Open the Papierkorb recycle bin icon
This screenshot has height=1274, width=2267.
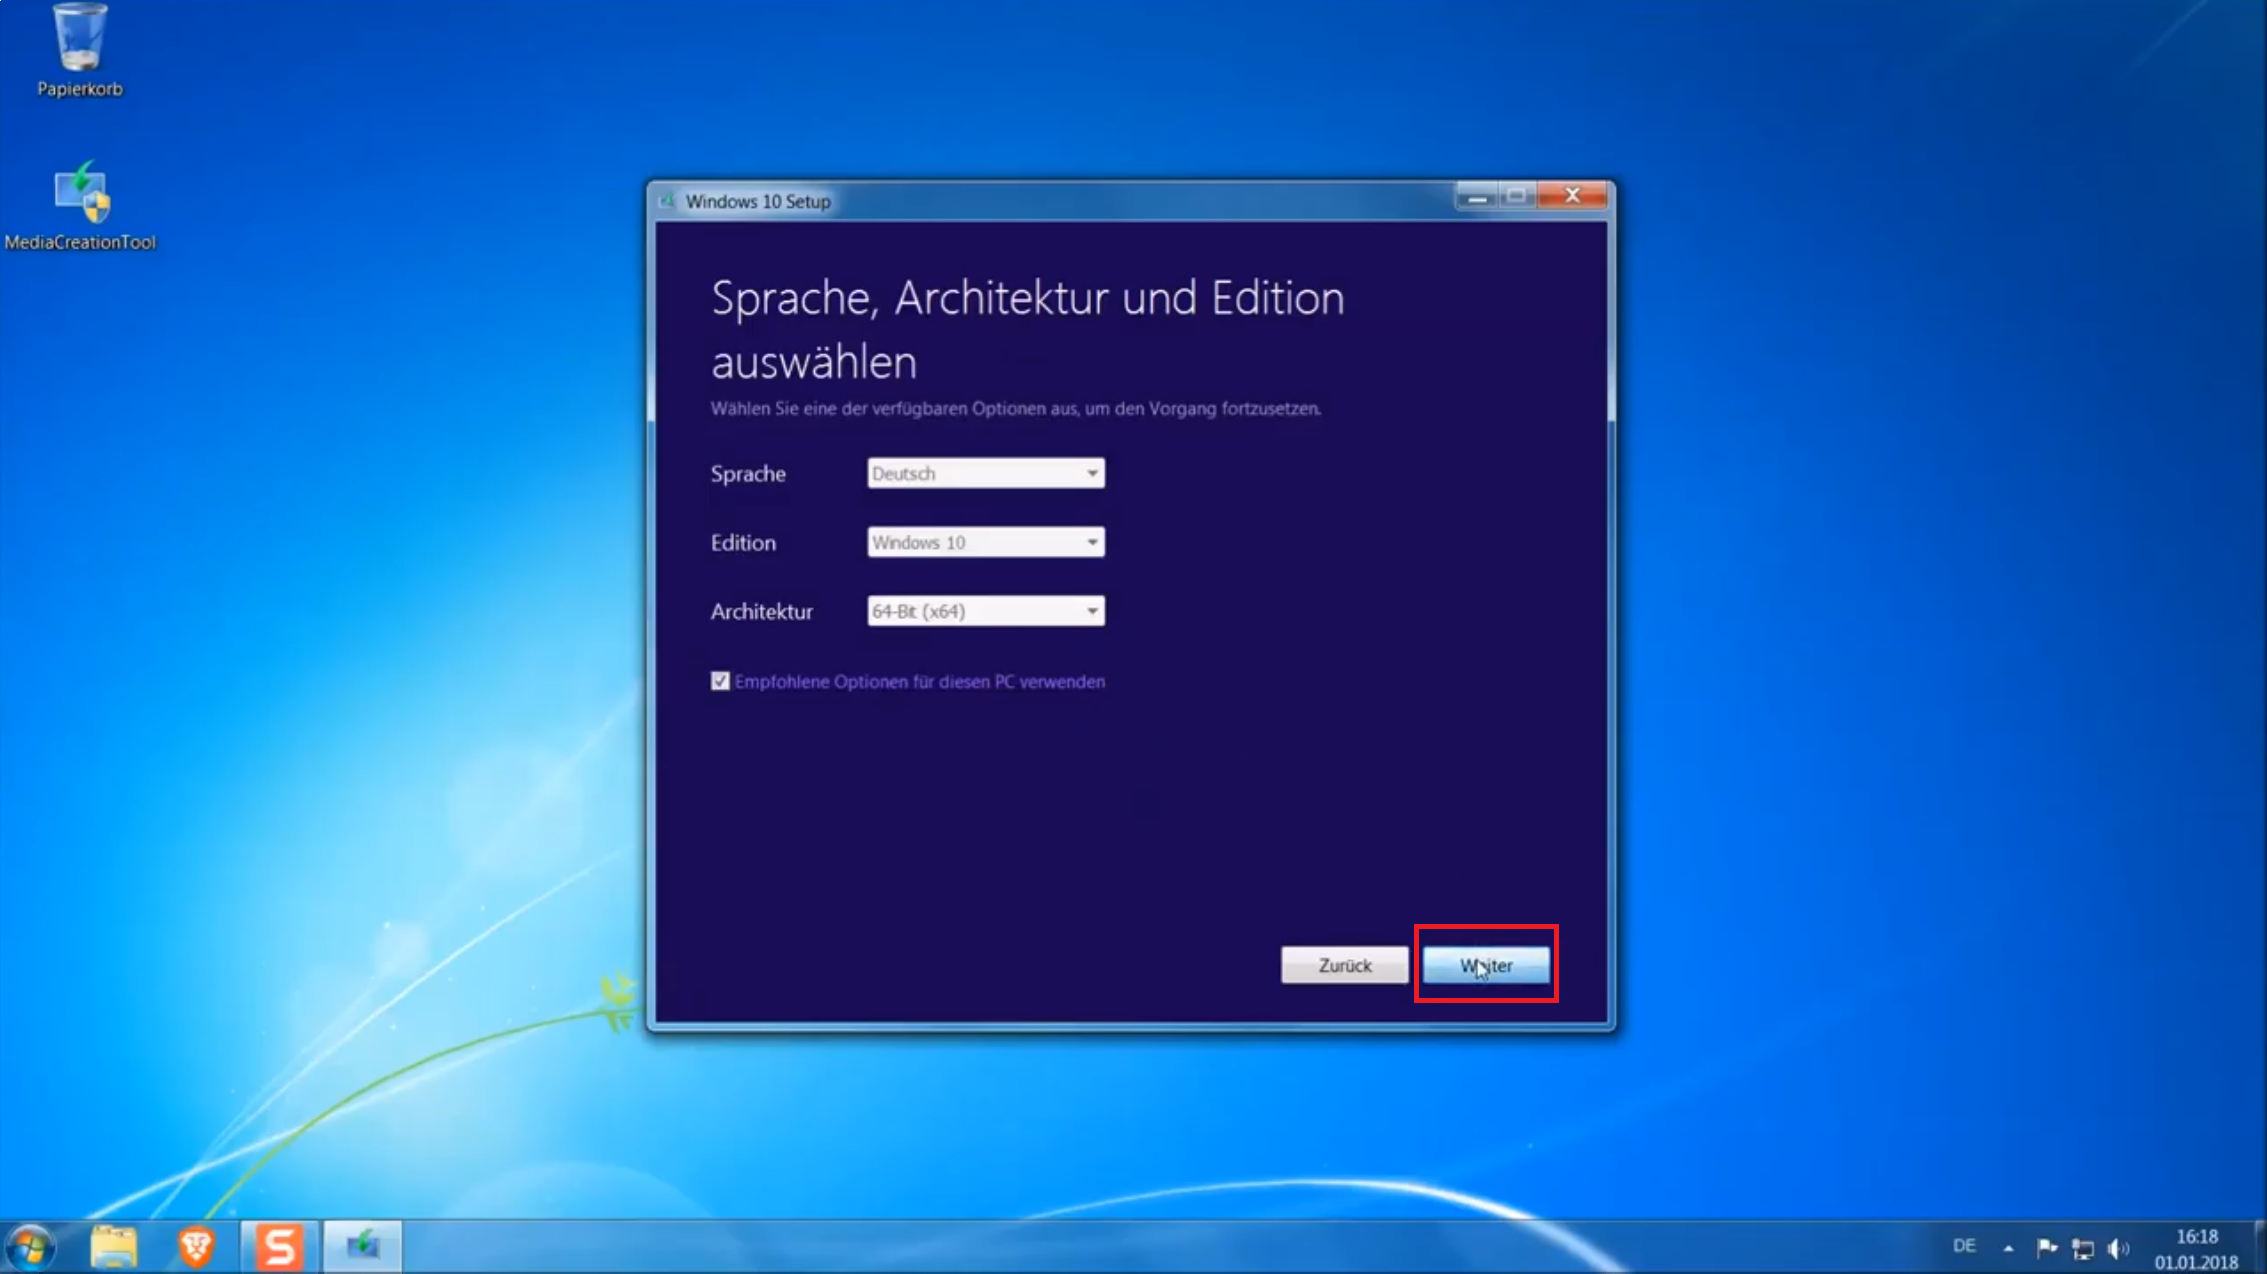pos(79,50)
